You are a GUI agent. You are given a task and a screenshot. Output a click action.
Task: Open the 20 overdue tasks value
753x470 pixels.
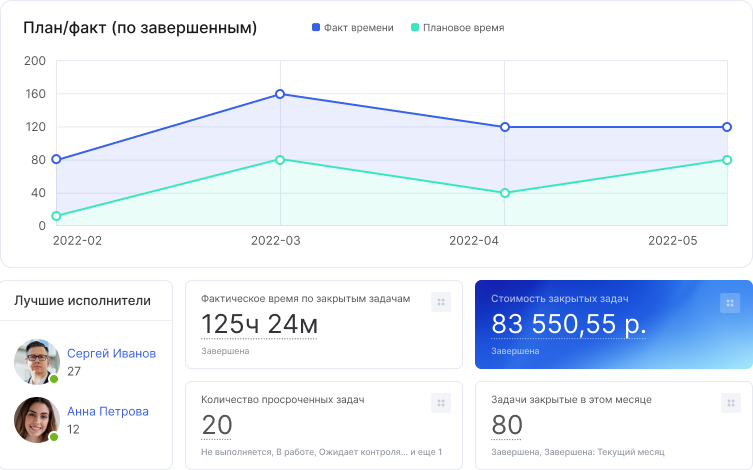tap(216, 426)
